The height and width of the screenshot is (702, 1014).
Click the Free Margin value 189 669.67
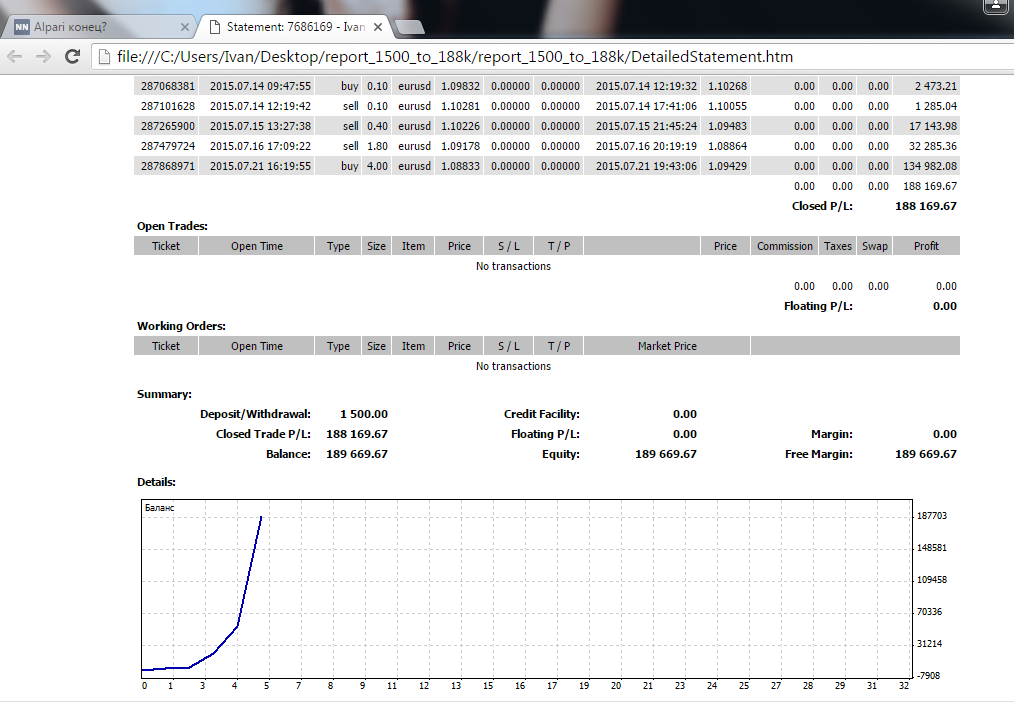[x=926, y=454]
